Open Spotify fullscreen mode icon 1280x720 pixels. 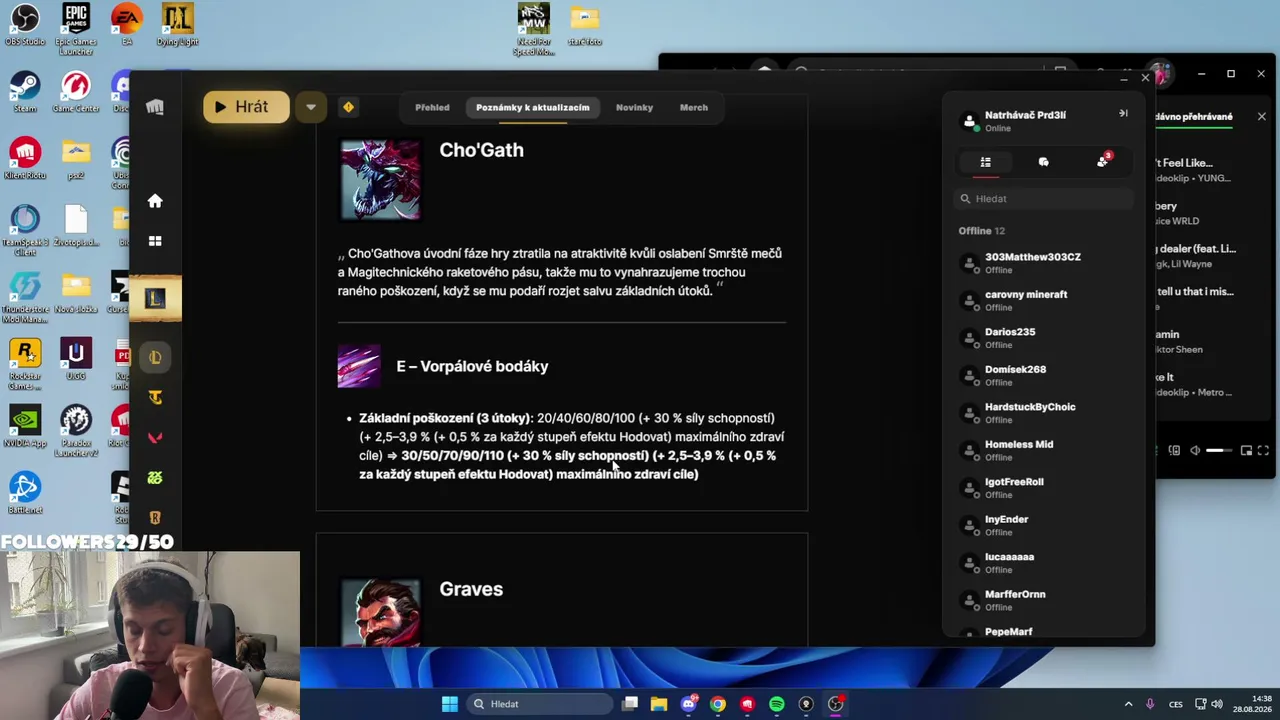(x=1264, y=451)
